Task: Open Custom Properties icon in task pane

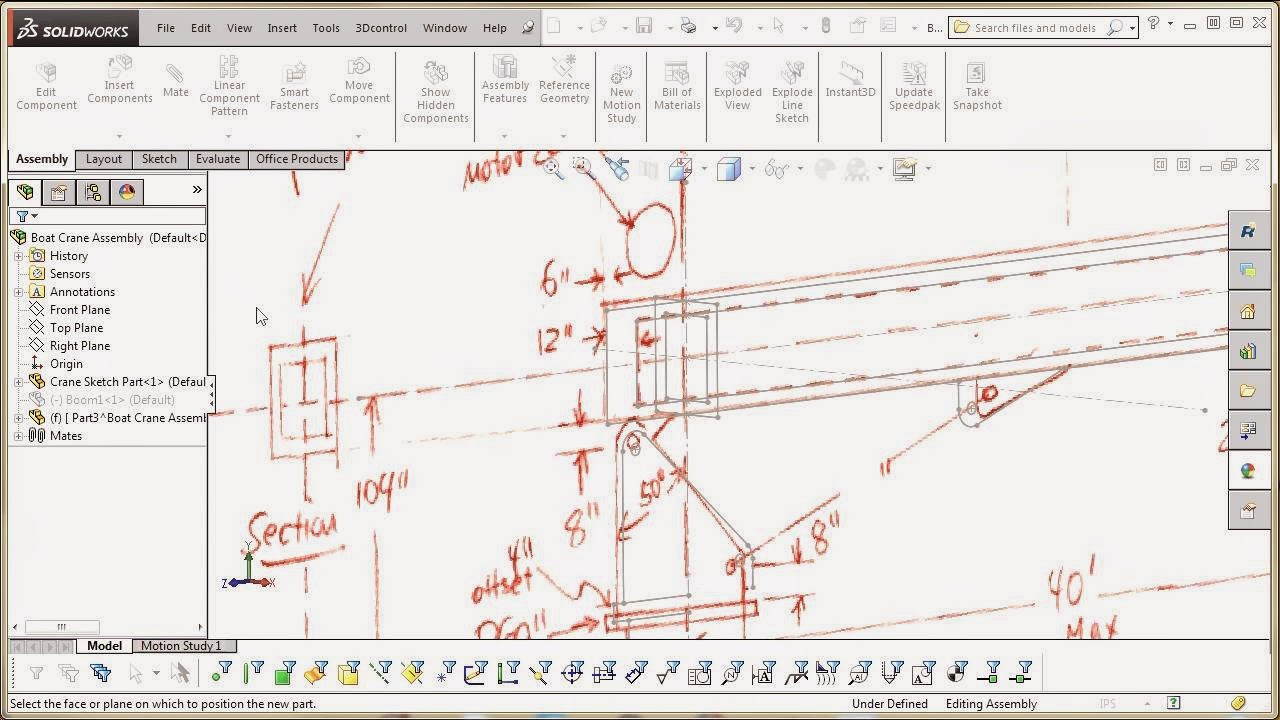Action: (1248, 511)
